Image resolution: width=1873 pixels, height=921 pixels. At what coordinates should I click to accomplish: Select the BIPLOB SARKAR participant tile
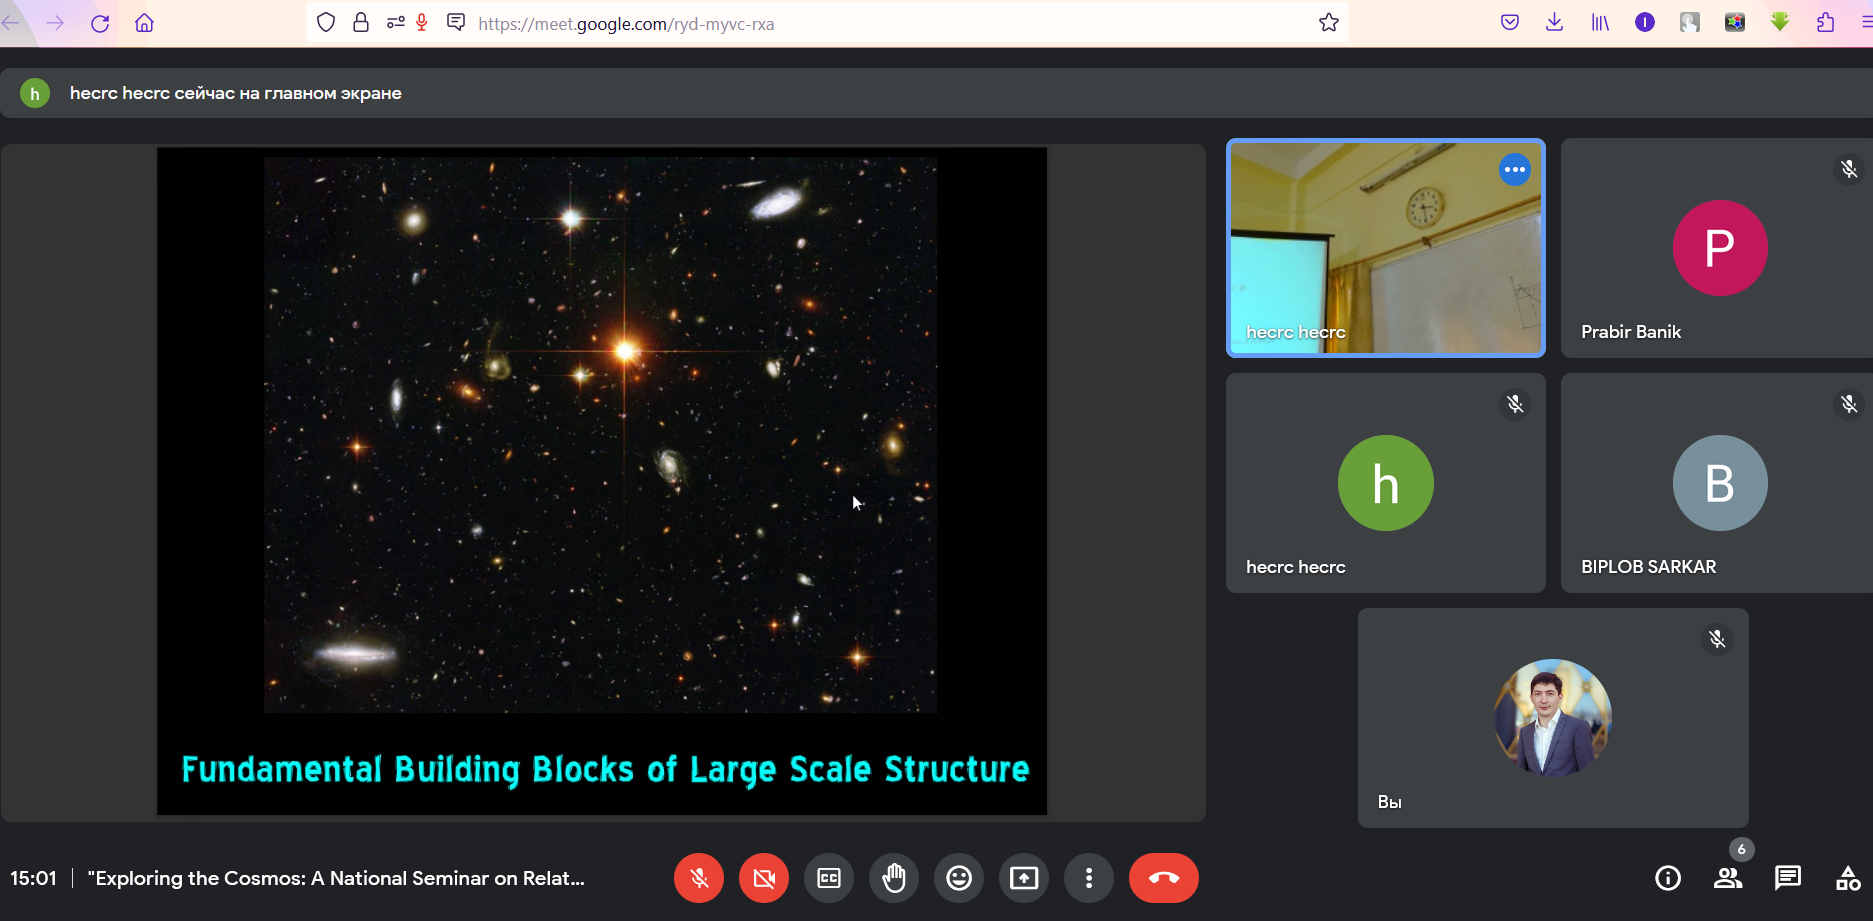pyautogui.click(x=1718, y=483)
